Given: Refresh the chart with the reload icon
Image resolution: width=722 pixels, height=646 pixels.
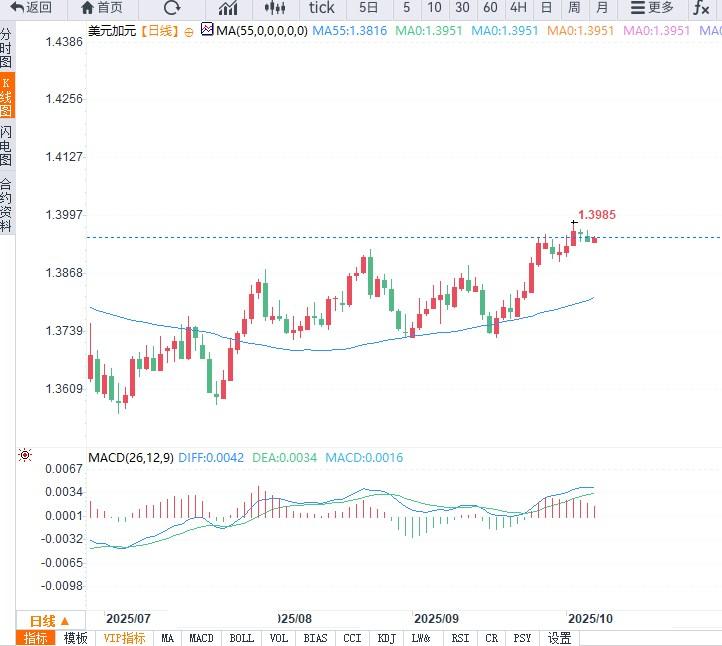Looking at the screenshot, I should point(172,8).
